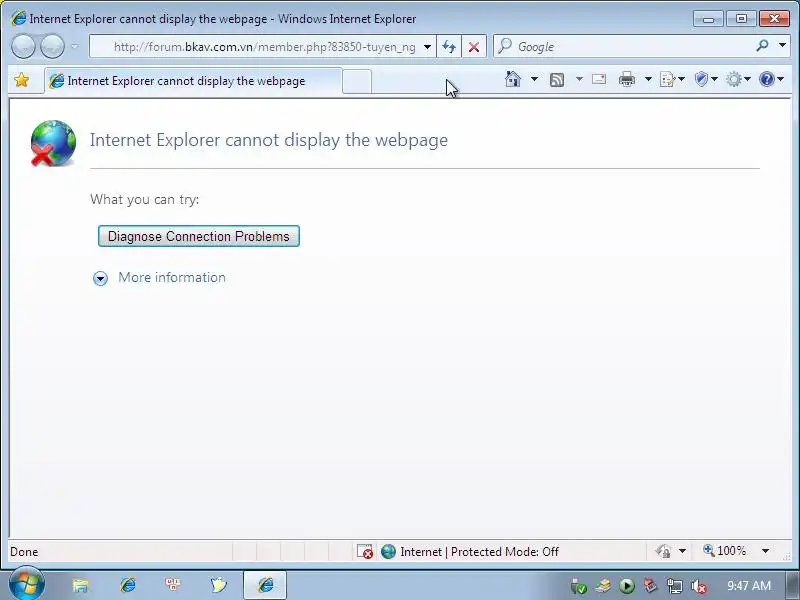Open a new blank tab

click(357, 82)
